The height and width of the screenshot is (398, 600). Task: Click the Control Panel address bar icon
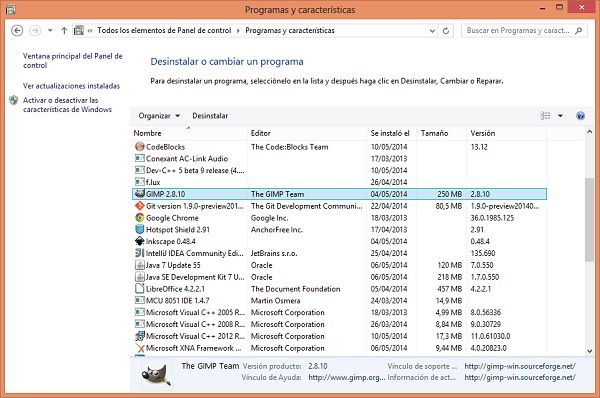click(79, 31)
